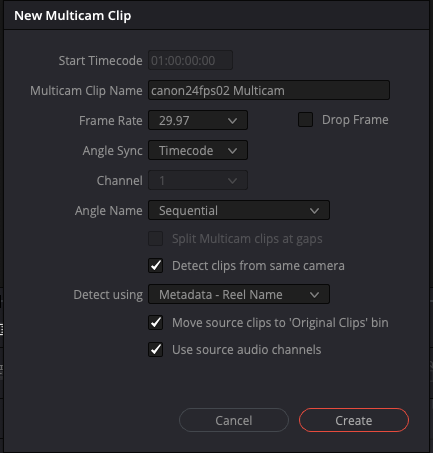Open the Angle Sync dropdown set to Timecode

click(x=198, y=150)
